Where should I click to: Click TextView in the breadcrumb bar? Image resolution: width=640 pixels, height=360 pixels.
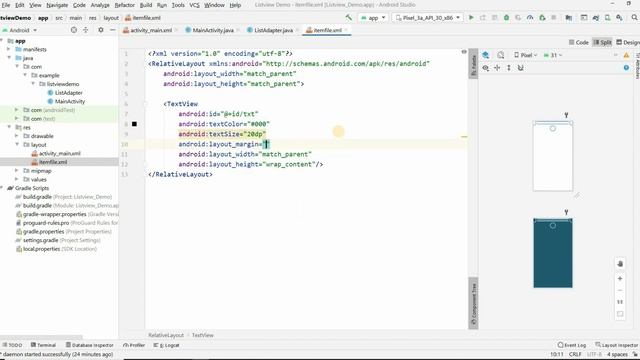202,335
